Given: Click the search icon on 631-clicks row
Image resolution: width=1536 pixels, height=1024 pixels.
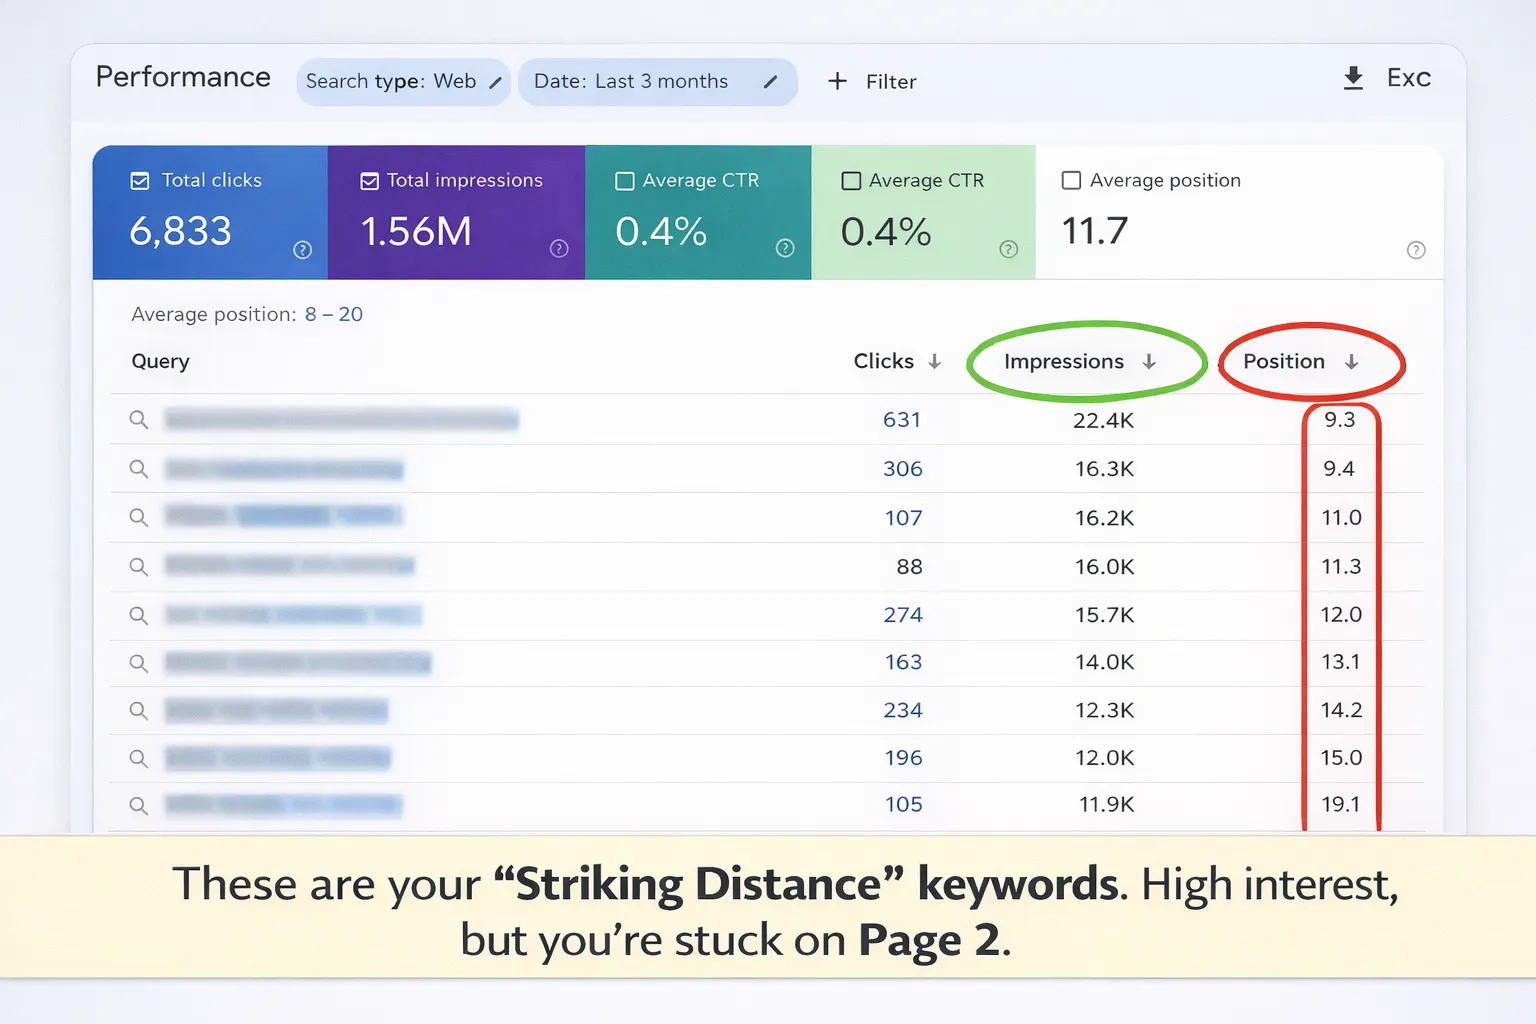Looking at the screenshot, I should click(139, 420).
